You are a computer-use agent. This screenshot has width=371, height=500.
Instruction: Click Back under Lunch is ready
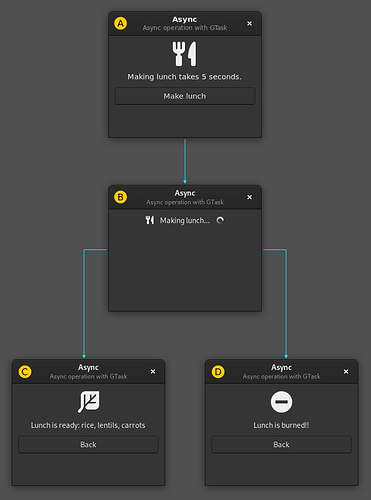click(88, 444)
